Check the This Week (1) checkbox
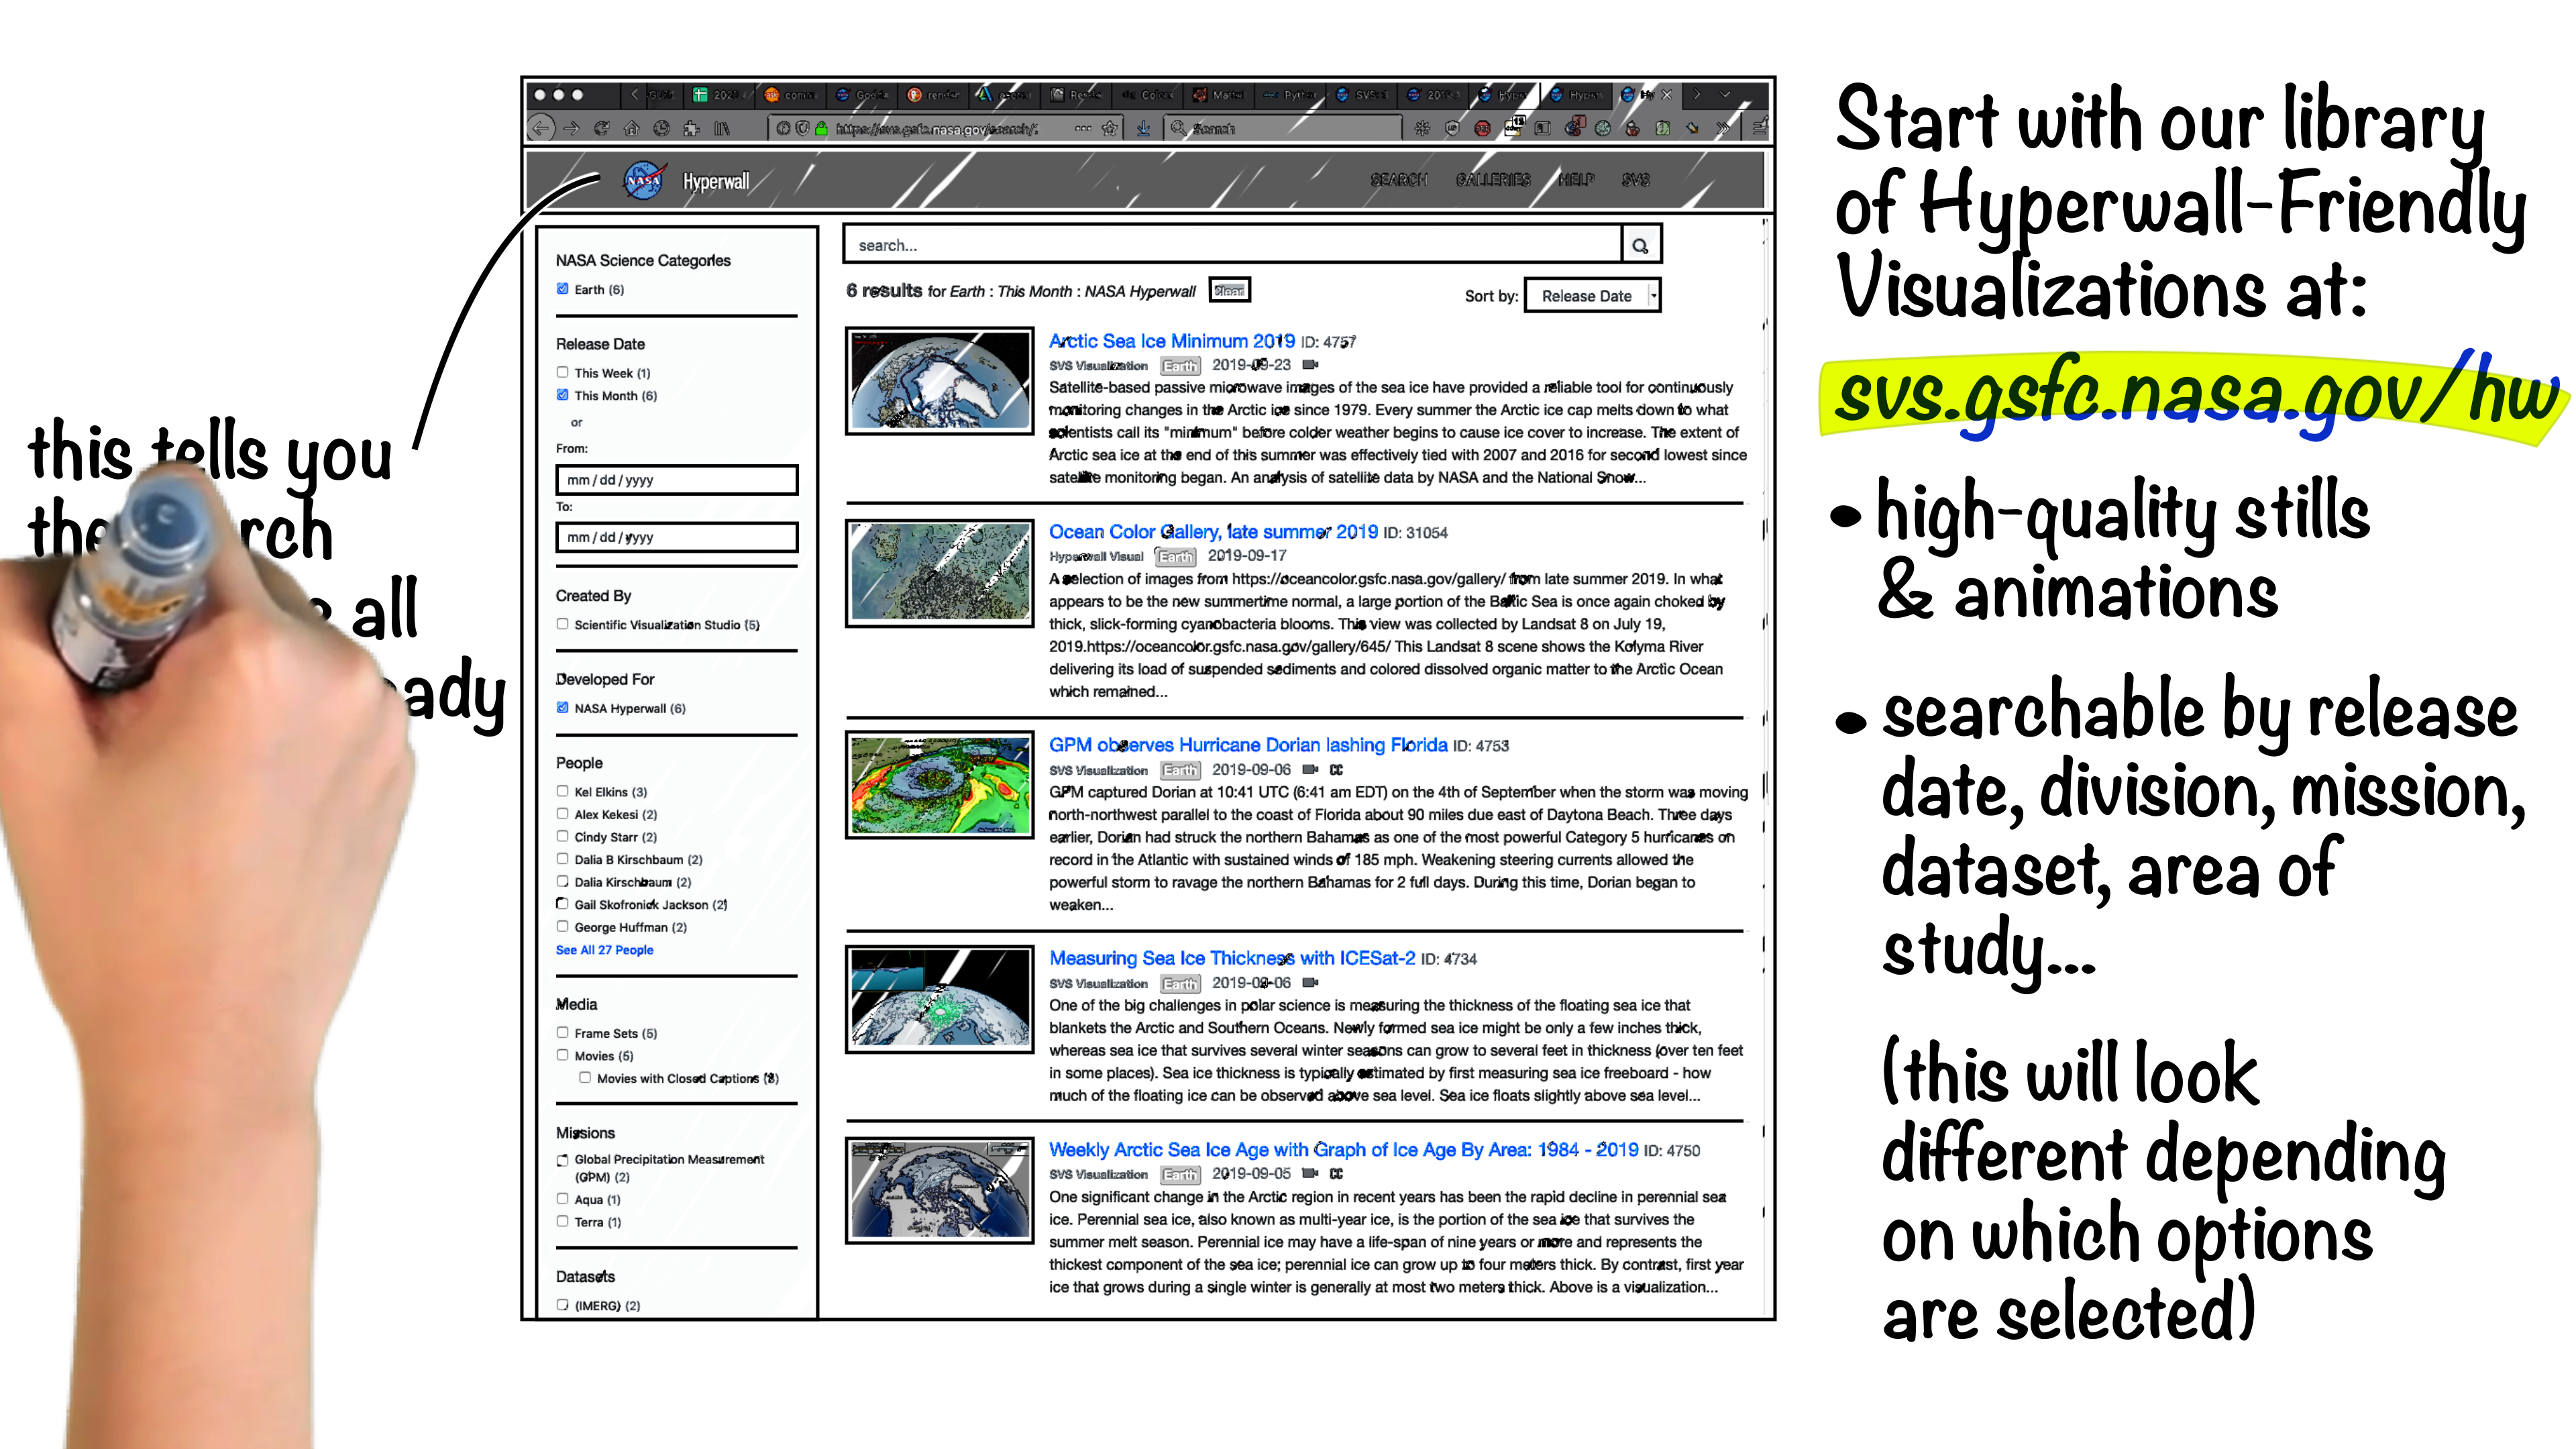 (562, 372)
